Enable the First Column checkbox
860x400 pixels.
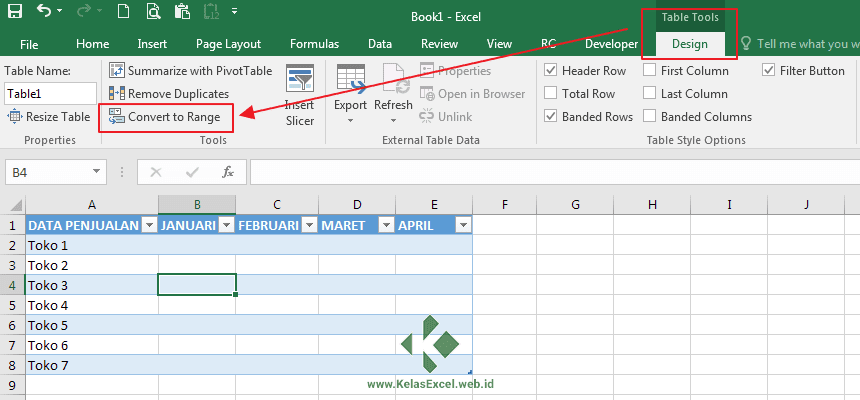[649, 71]
